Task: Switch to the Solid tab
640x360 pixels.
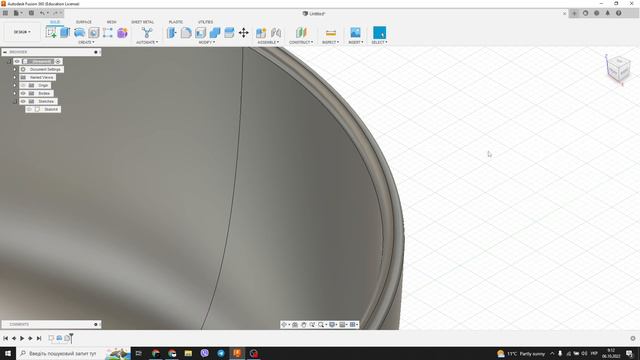Action: tap(55, 22)
